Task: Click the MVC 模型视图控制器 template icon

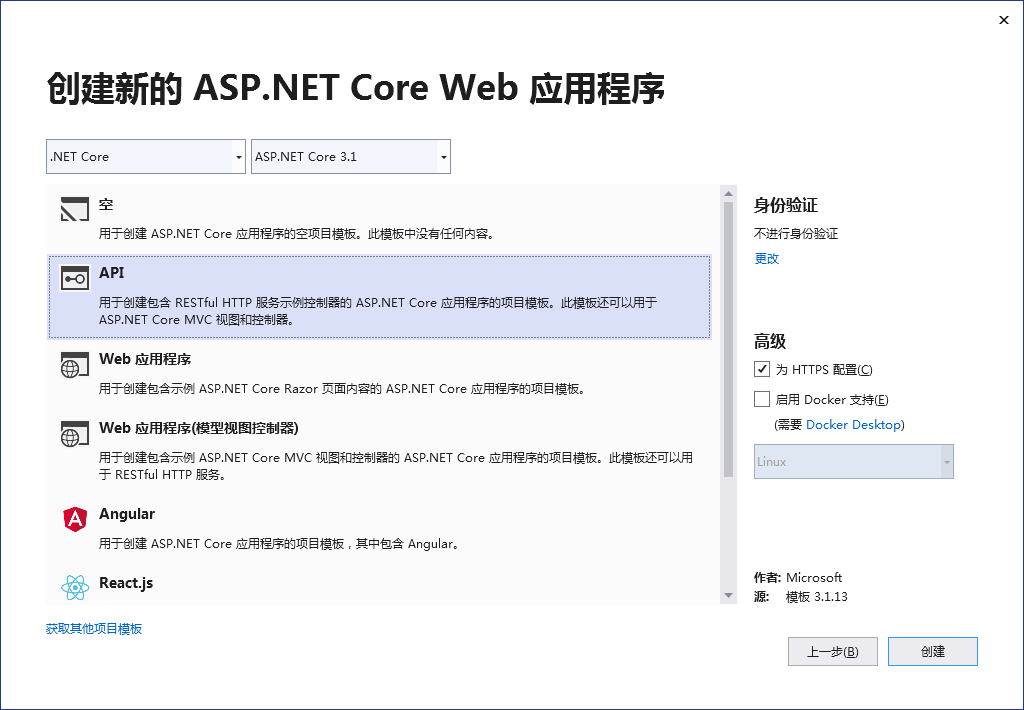Action: pyautogui.click(x=74, y=433)
